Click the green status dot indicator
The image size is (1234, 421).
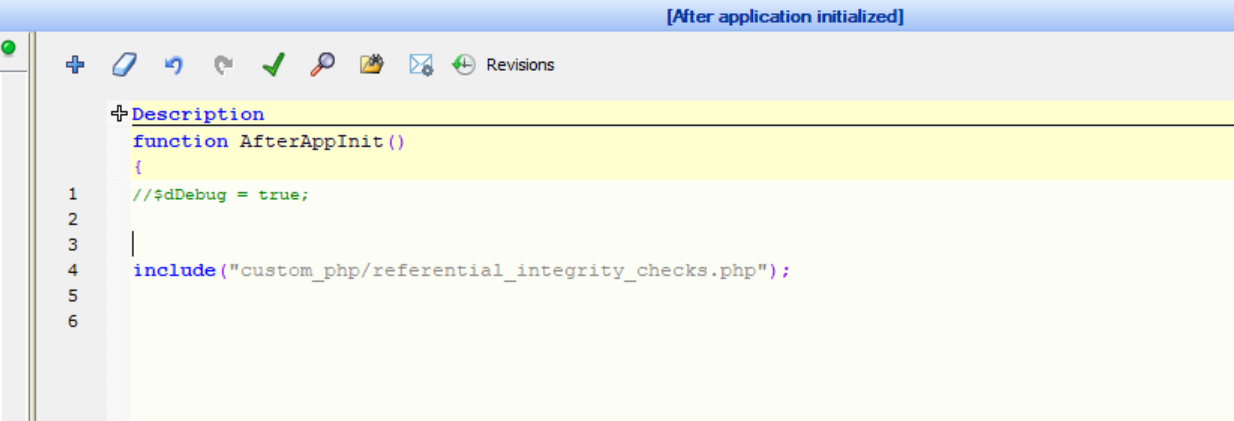[x=9, y=47]
